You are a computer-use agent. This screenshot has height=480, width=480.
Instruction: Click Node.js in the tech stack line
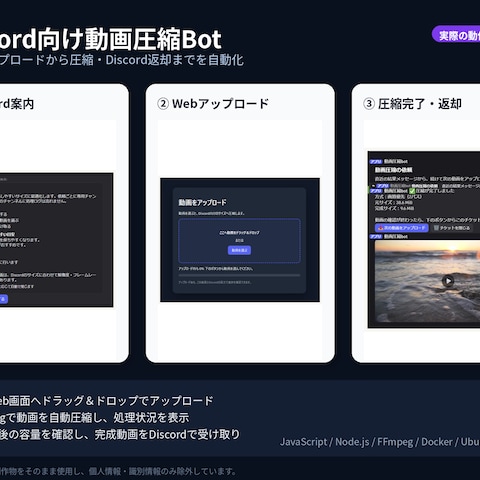click(352, 442)
